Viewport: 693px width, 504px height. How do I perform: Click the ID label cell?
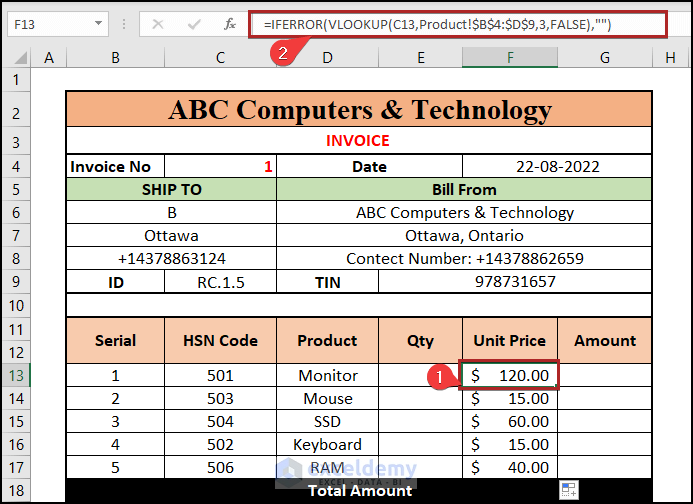coord(115,282)
